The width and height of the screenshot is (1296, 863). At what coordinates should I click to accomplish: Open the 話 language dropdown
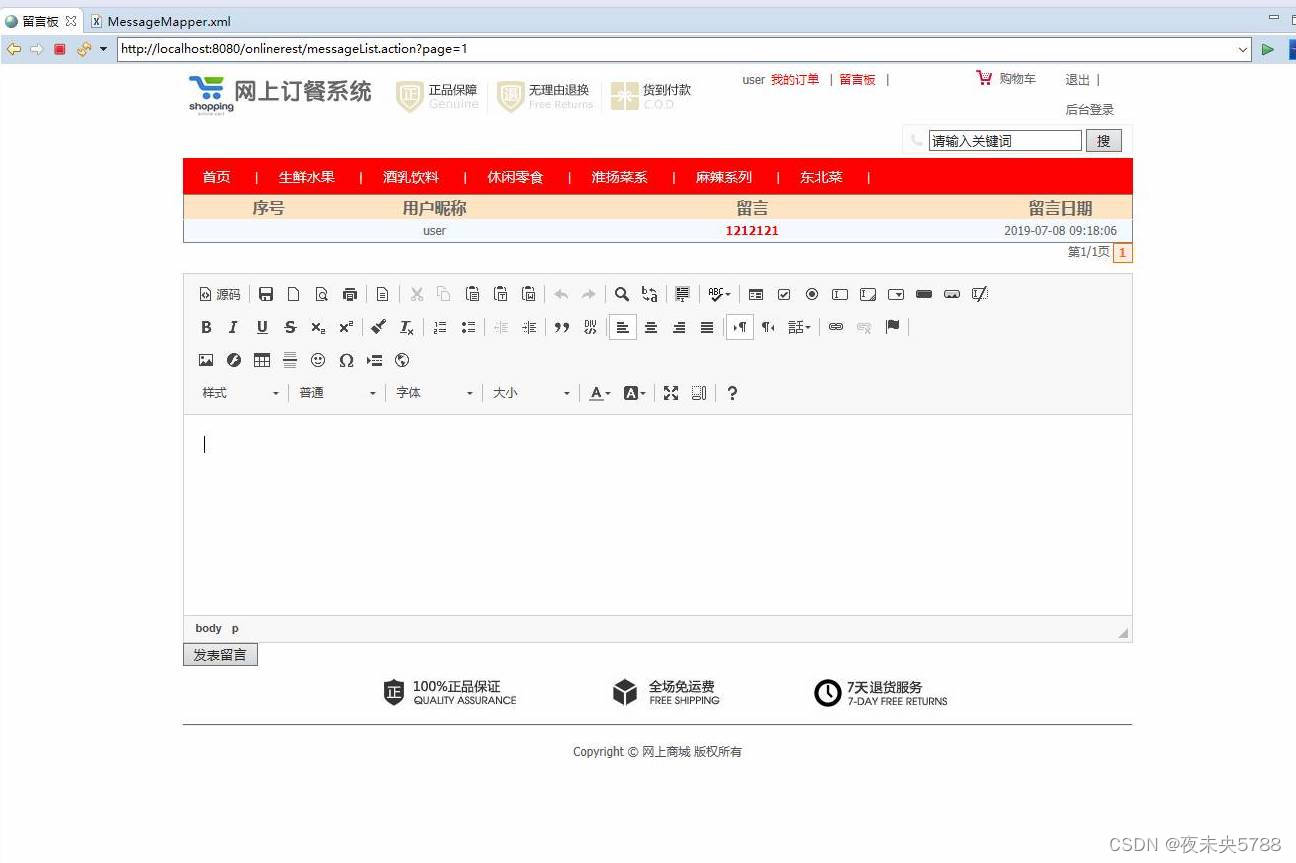[x=799, y=327]
